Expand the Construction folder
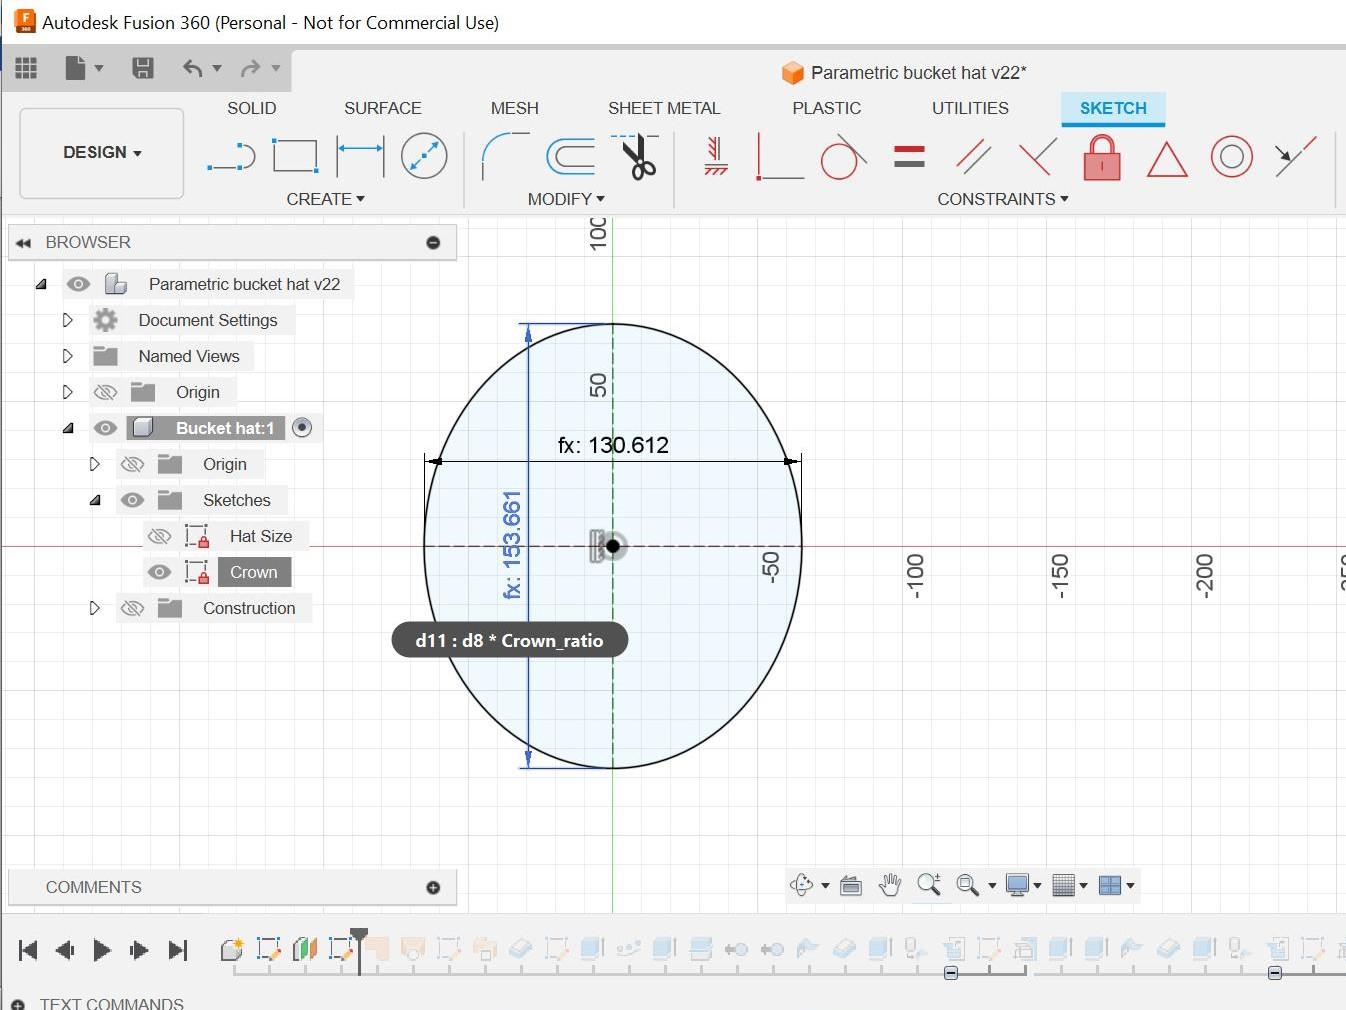This screenshot has height=1010, width=1346. pyautogui.click(x=95, y=608)
